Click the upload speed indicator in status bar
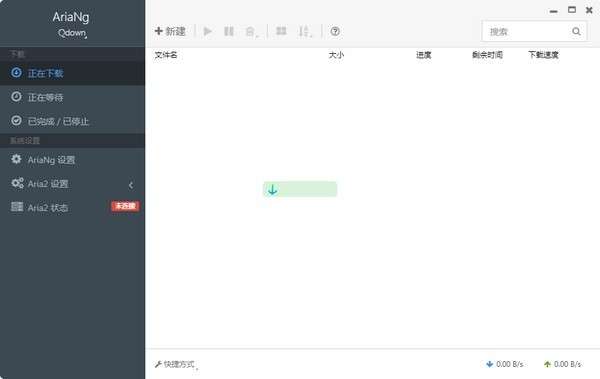600x379 pixels. [x=562, y=364]
